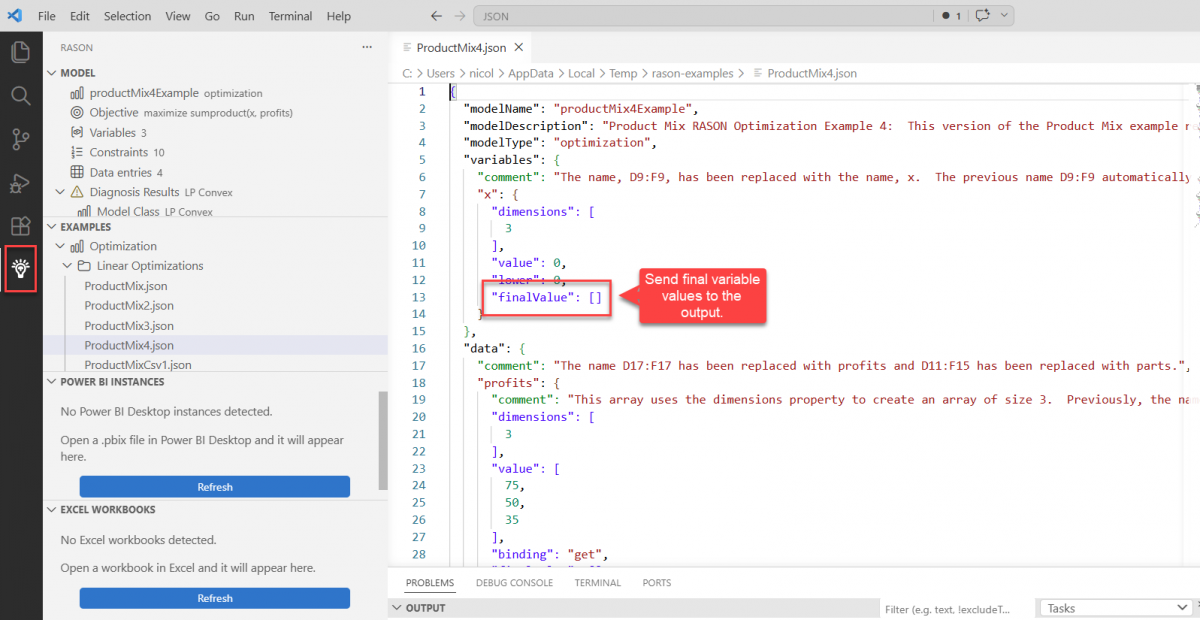Screen dimensions: 1200x620
Task: Open the Run menu
Action: (244, 16)
